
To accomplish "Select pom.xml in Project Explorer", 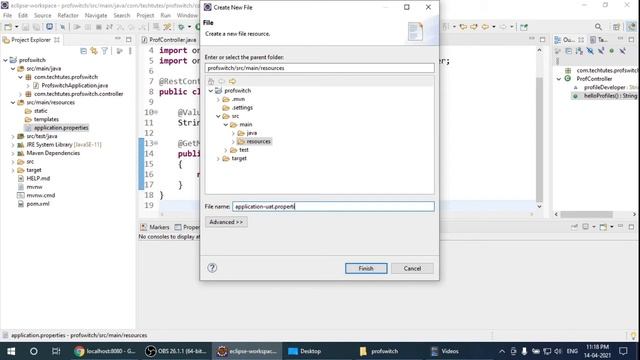I will (38, 204).
